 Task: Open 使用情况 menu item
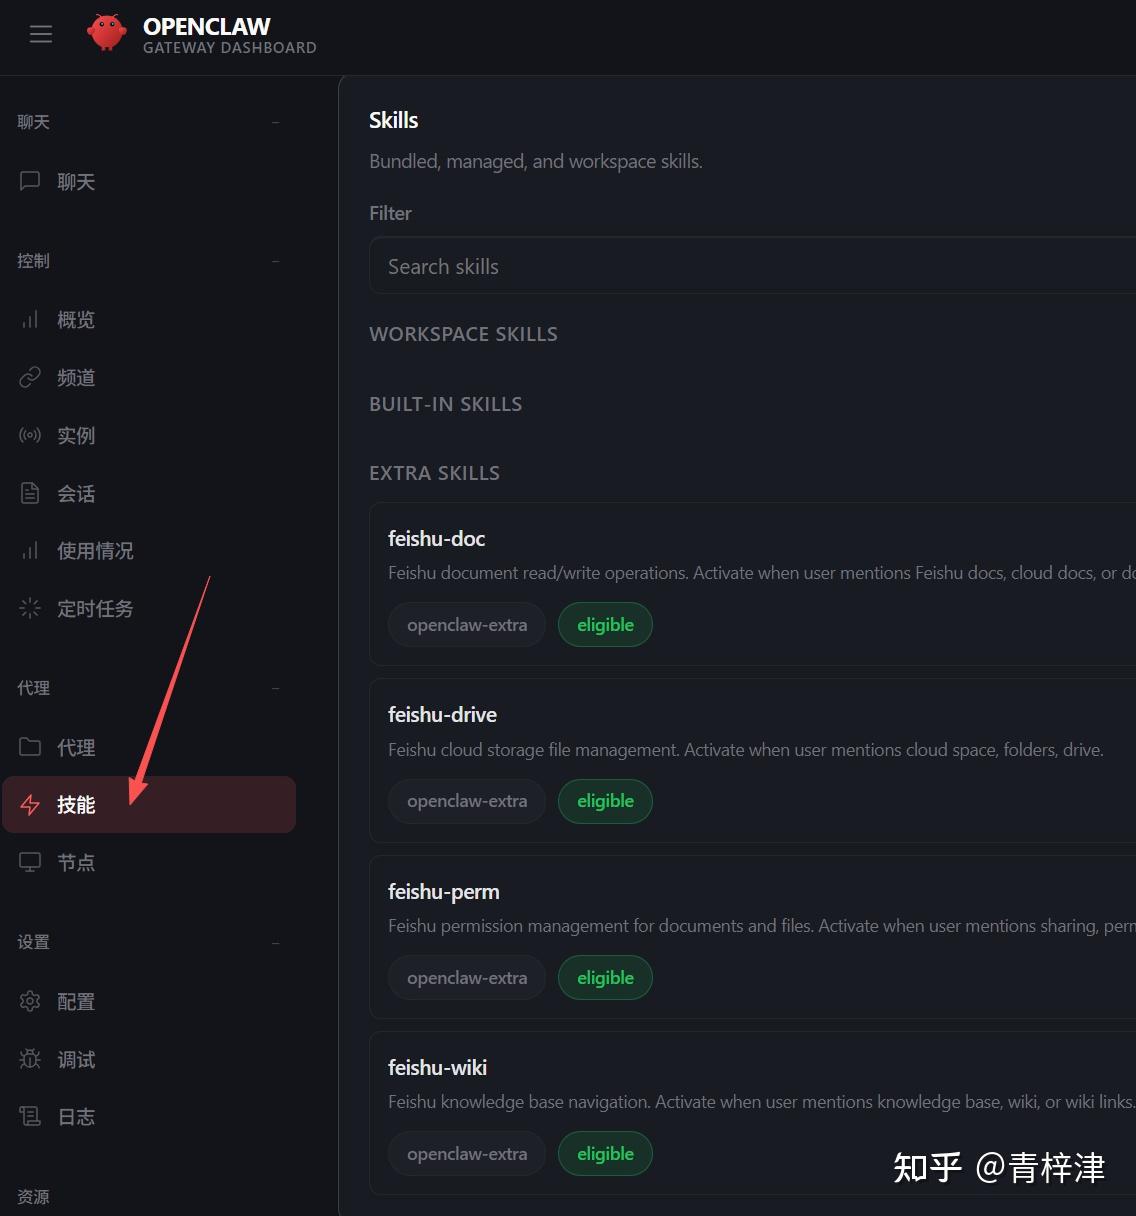tap(149, 550)
